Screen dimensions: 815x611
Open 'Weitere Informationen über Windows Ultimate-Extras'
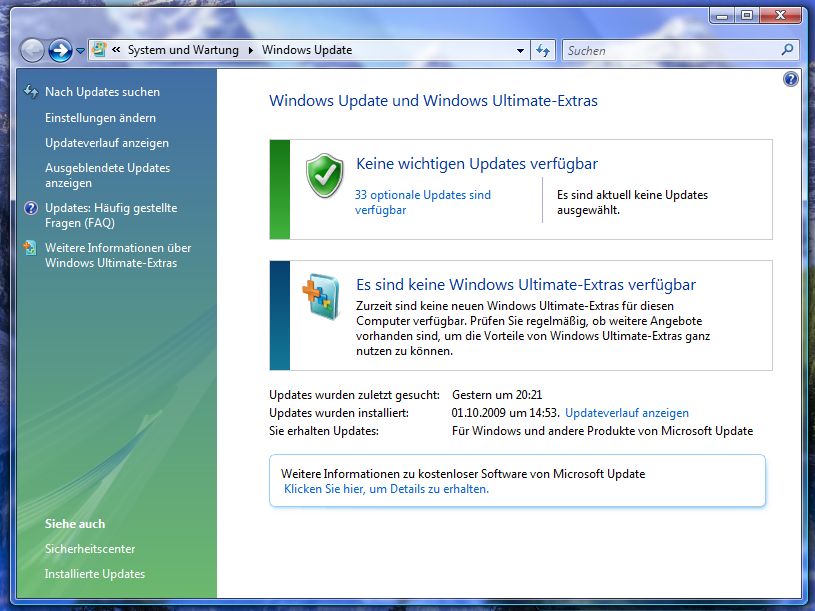coord(118,255)
